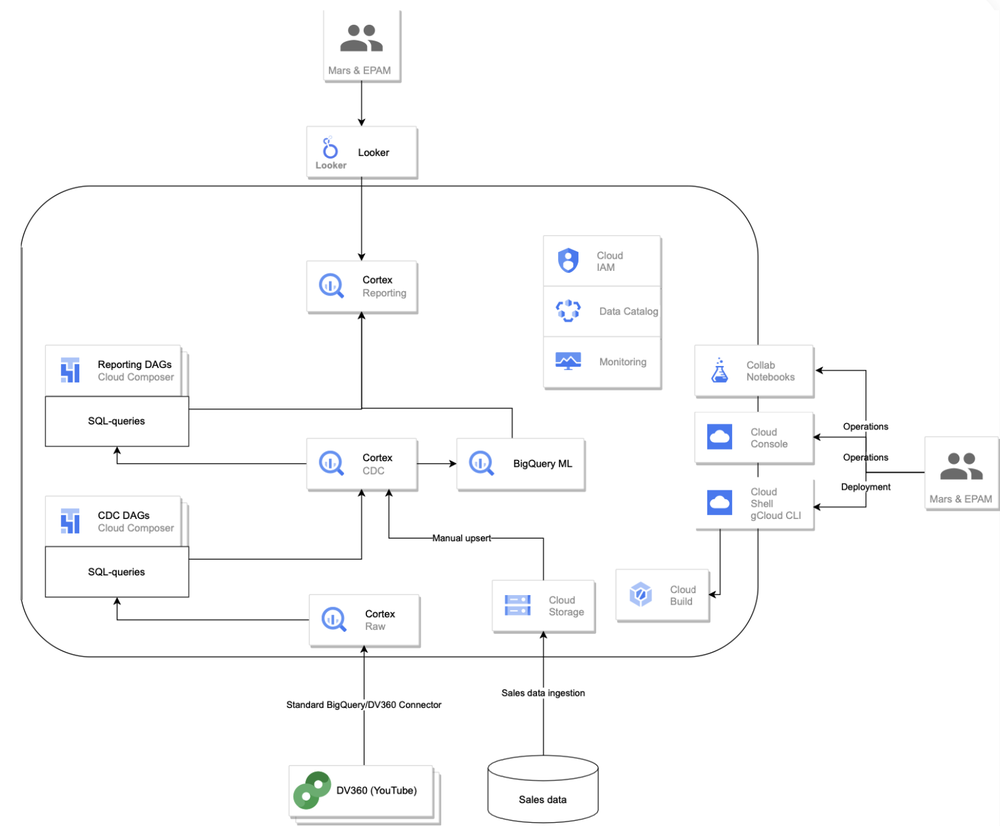The width and height of the screenshot is (1000, 826).
Task: Click the Cortex Raw BigQuery icon
Action: click(334, 619)
